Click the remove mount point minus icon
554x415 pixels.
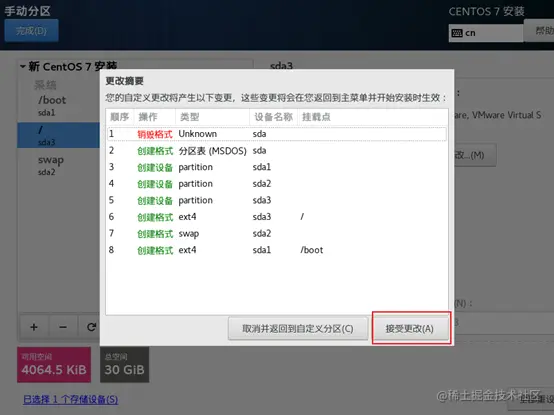(63, 327)
